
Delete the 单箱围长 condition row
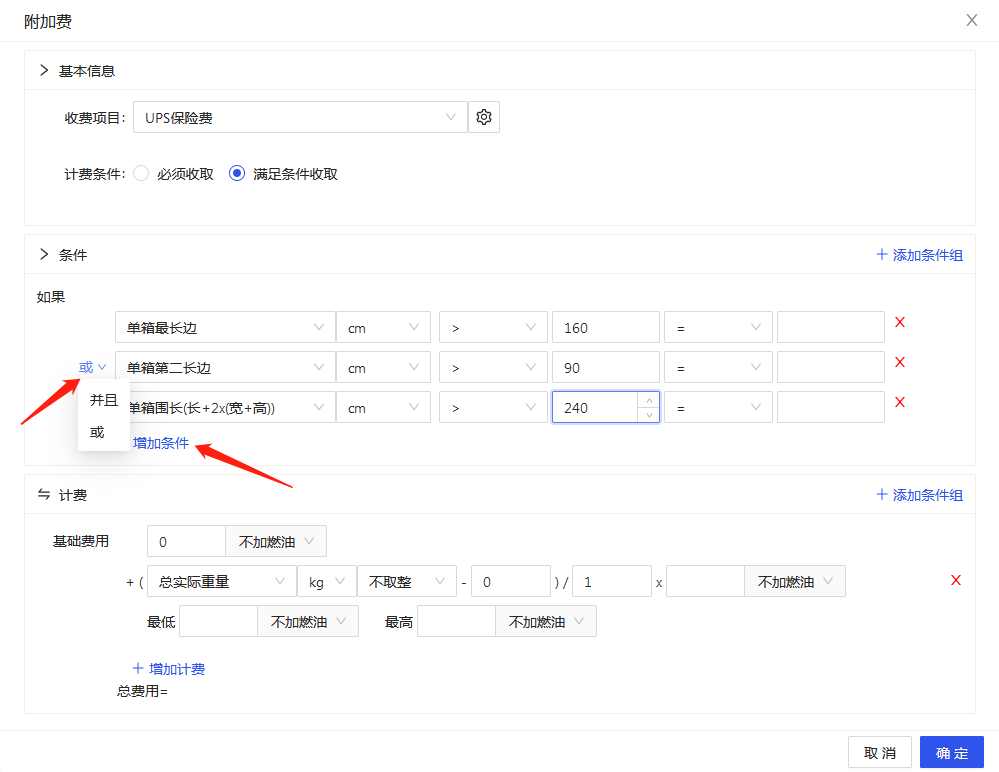pyautogui.click(x=900, y=403)
